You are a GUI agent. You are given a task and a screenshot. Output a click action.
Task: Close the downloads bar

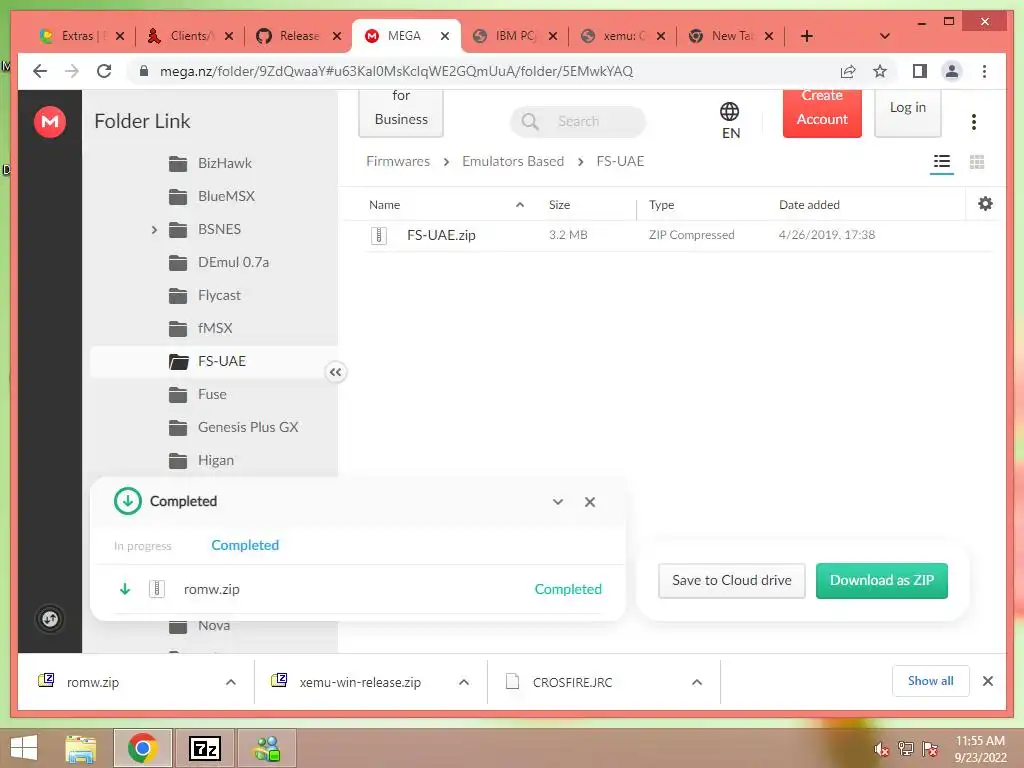(987, 681)
